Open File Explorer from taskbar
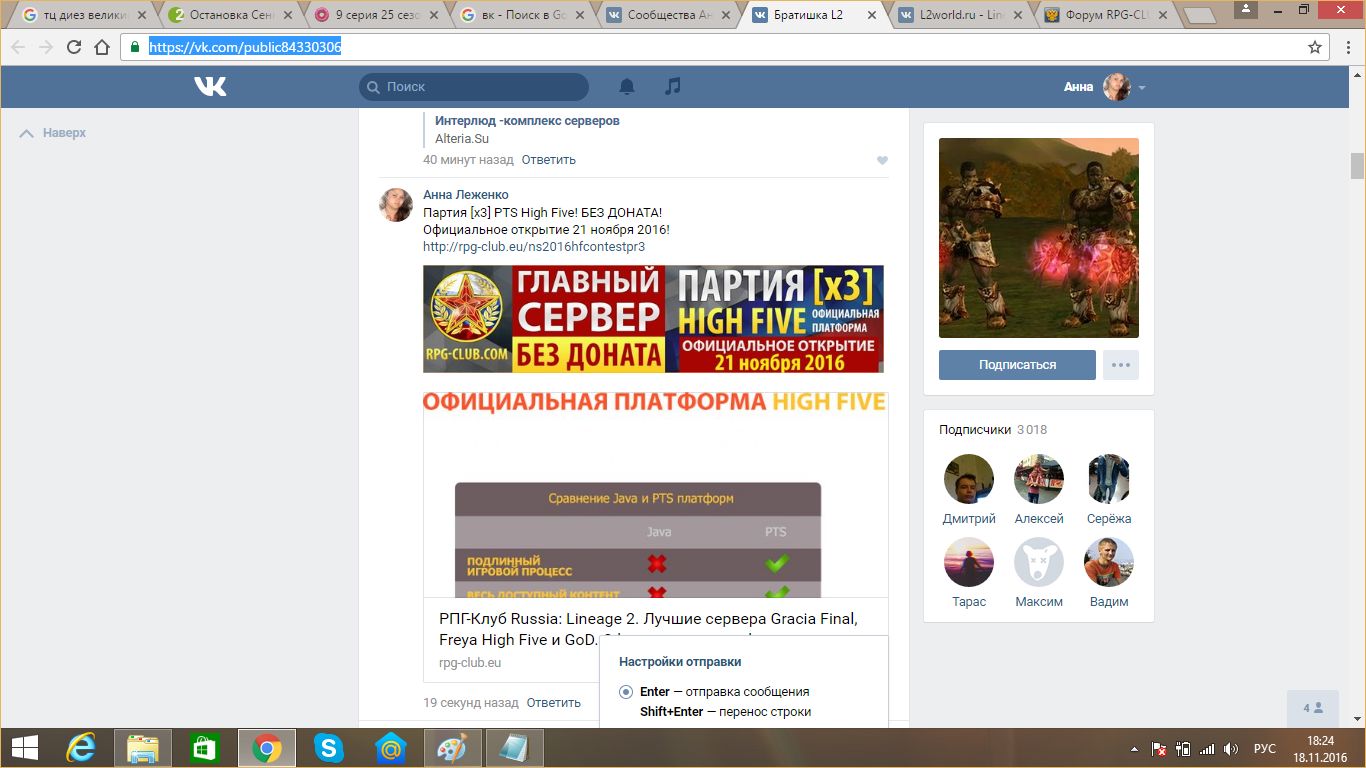Viewport: 1366px width, 768px height. [143, 748]
